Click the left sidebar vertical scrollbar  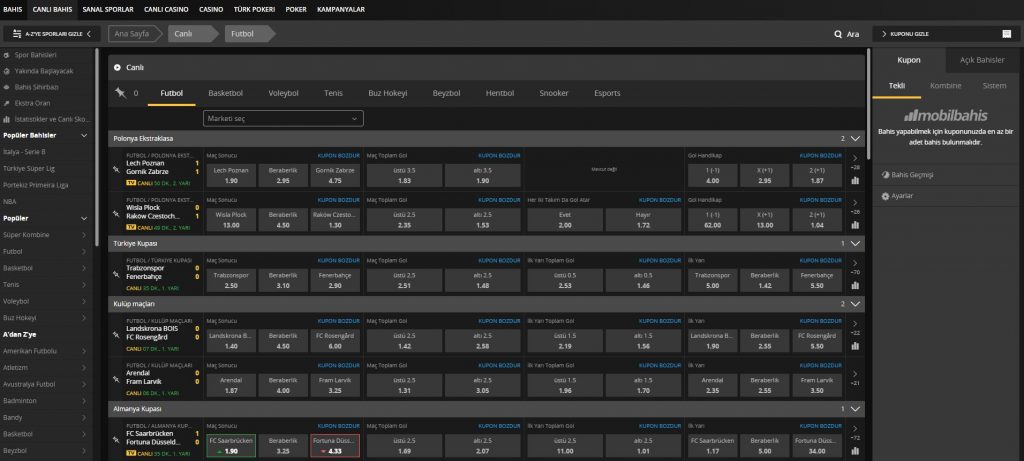pos(97,147)
